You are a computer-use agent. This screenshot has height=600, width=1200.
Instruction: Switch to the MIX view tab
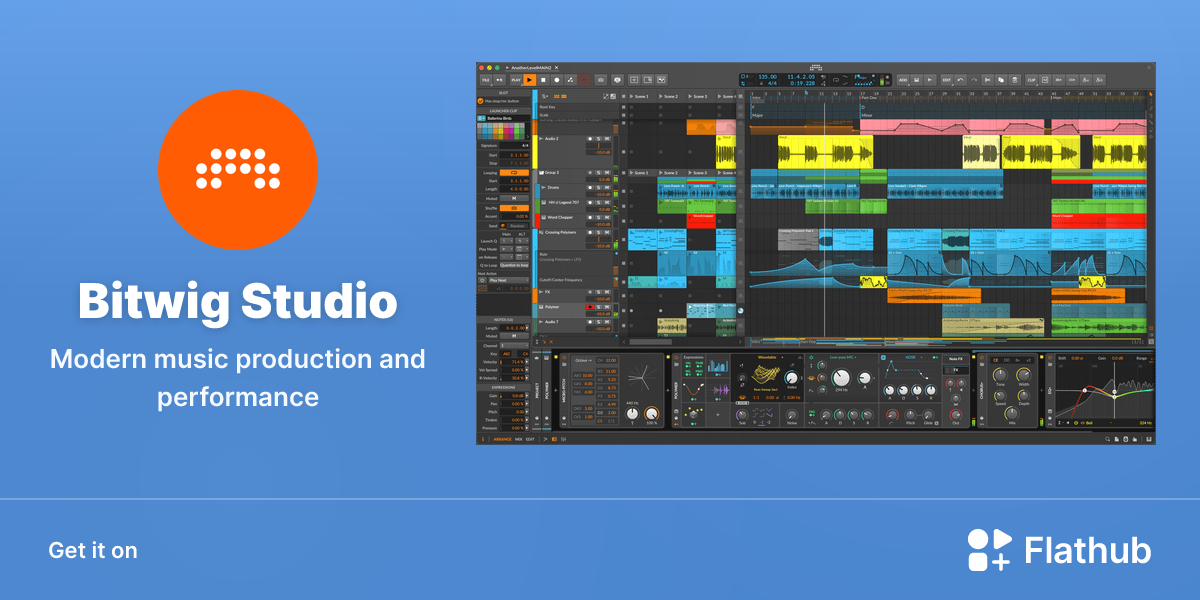tap(518, 439)
